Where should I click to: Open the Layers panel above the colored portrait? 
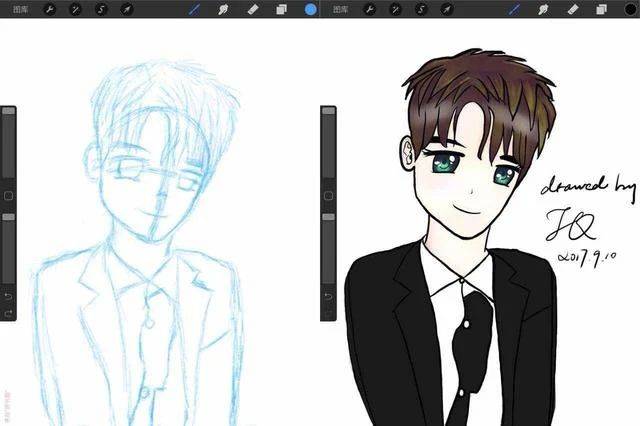pyautogui.click(x=601, y=9)
